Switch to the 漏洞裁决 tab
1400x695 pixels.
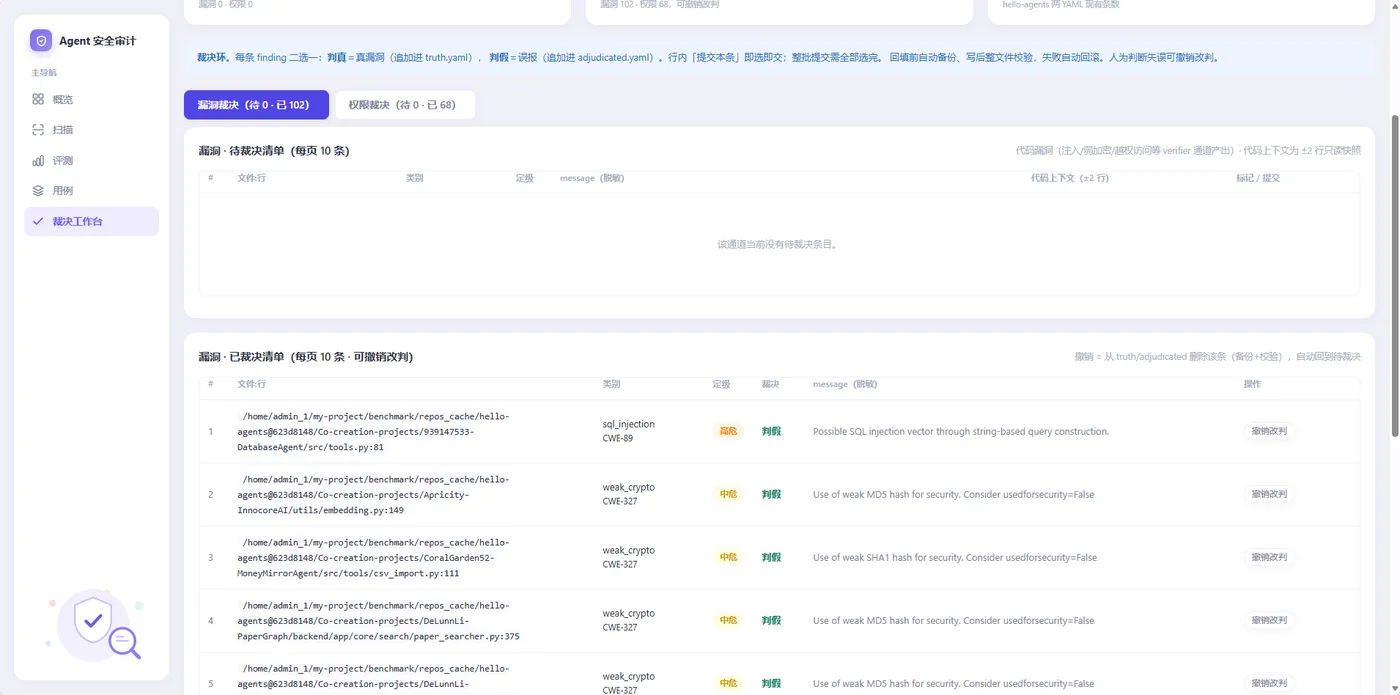256,105
